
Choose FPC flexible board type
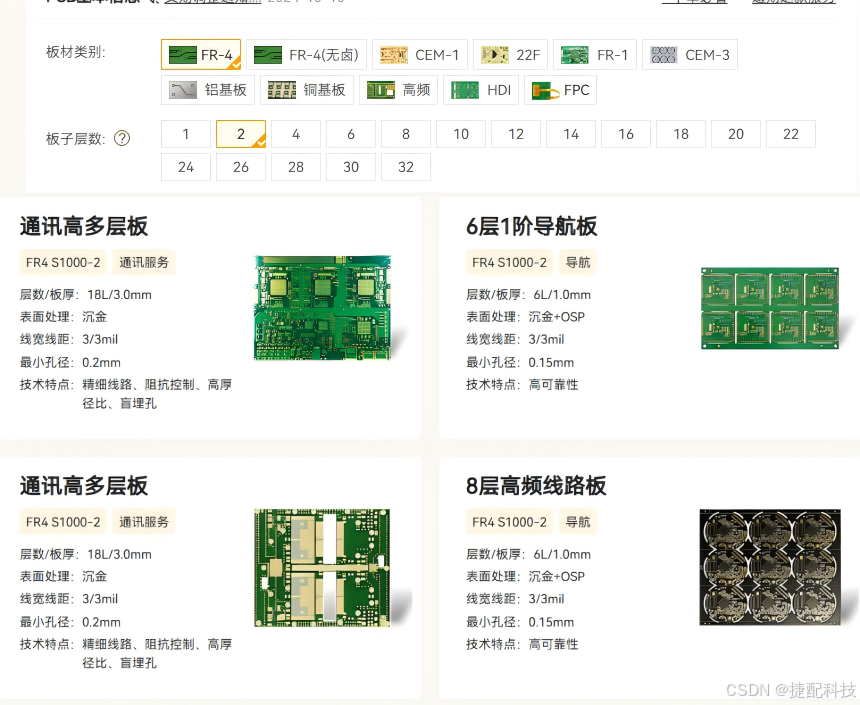pos(561,90)
